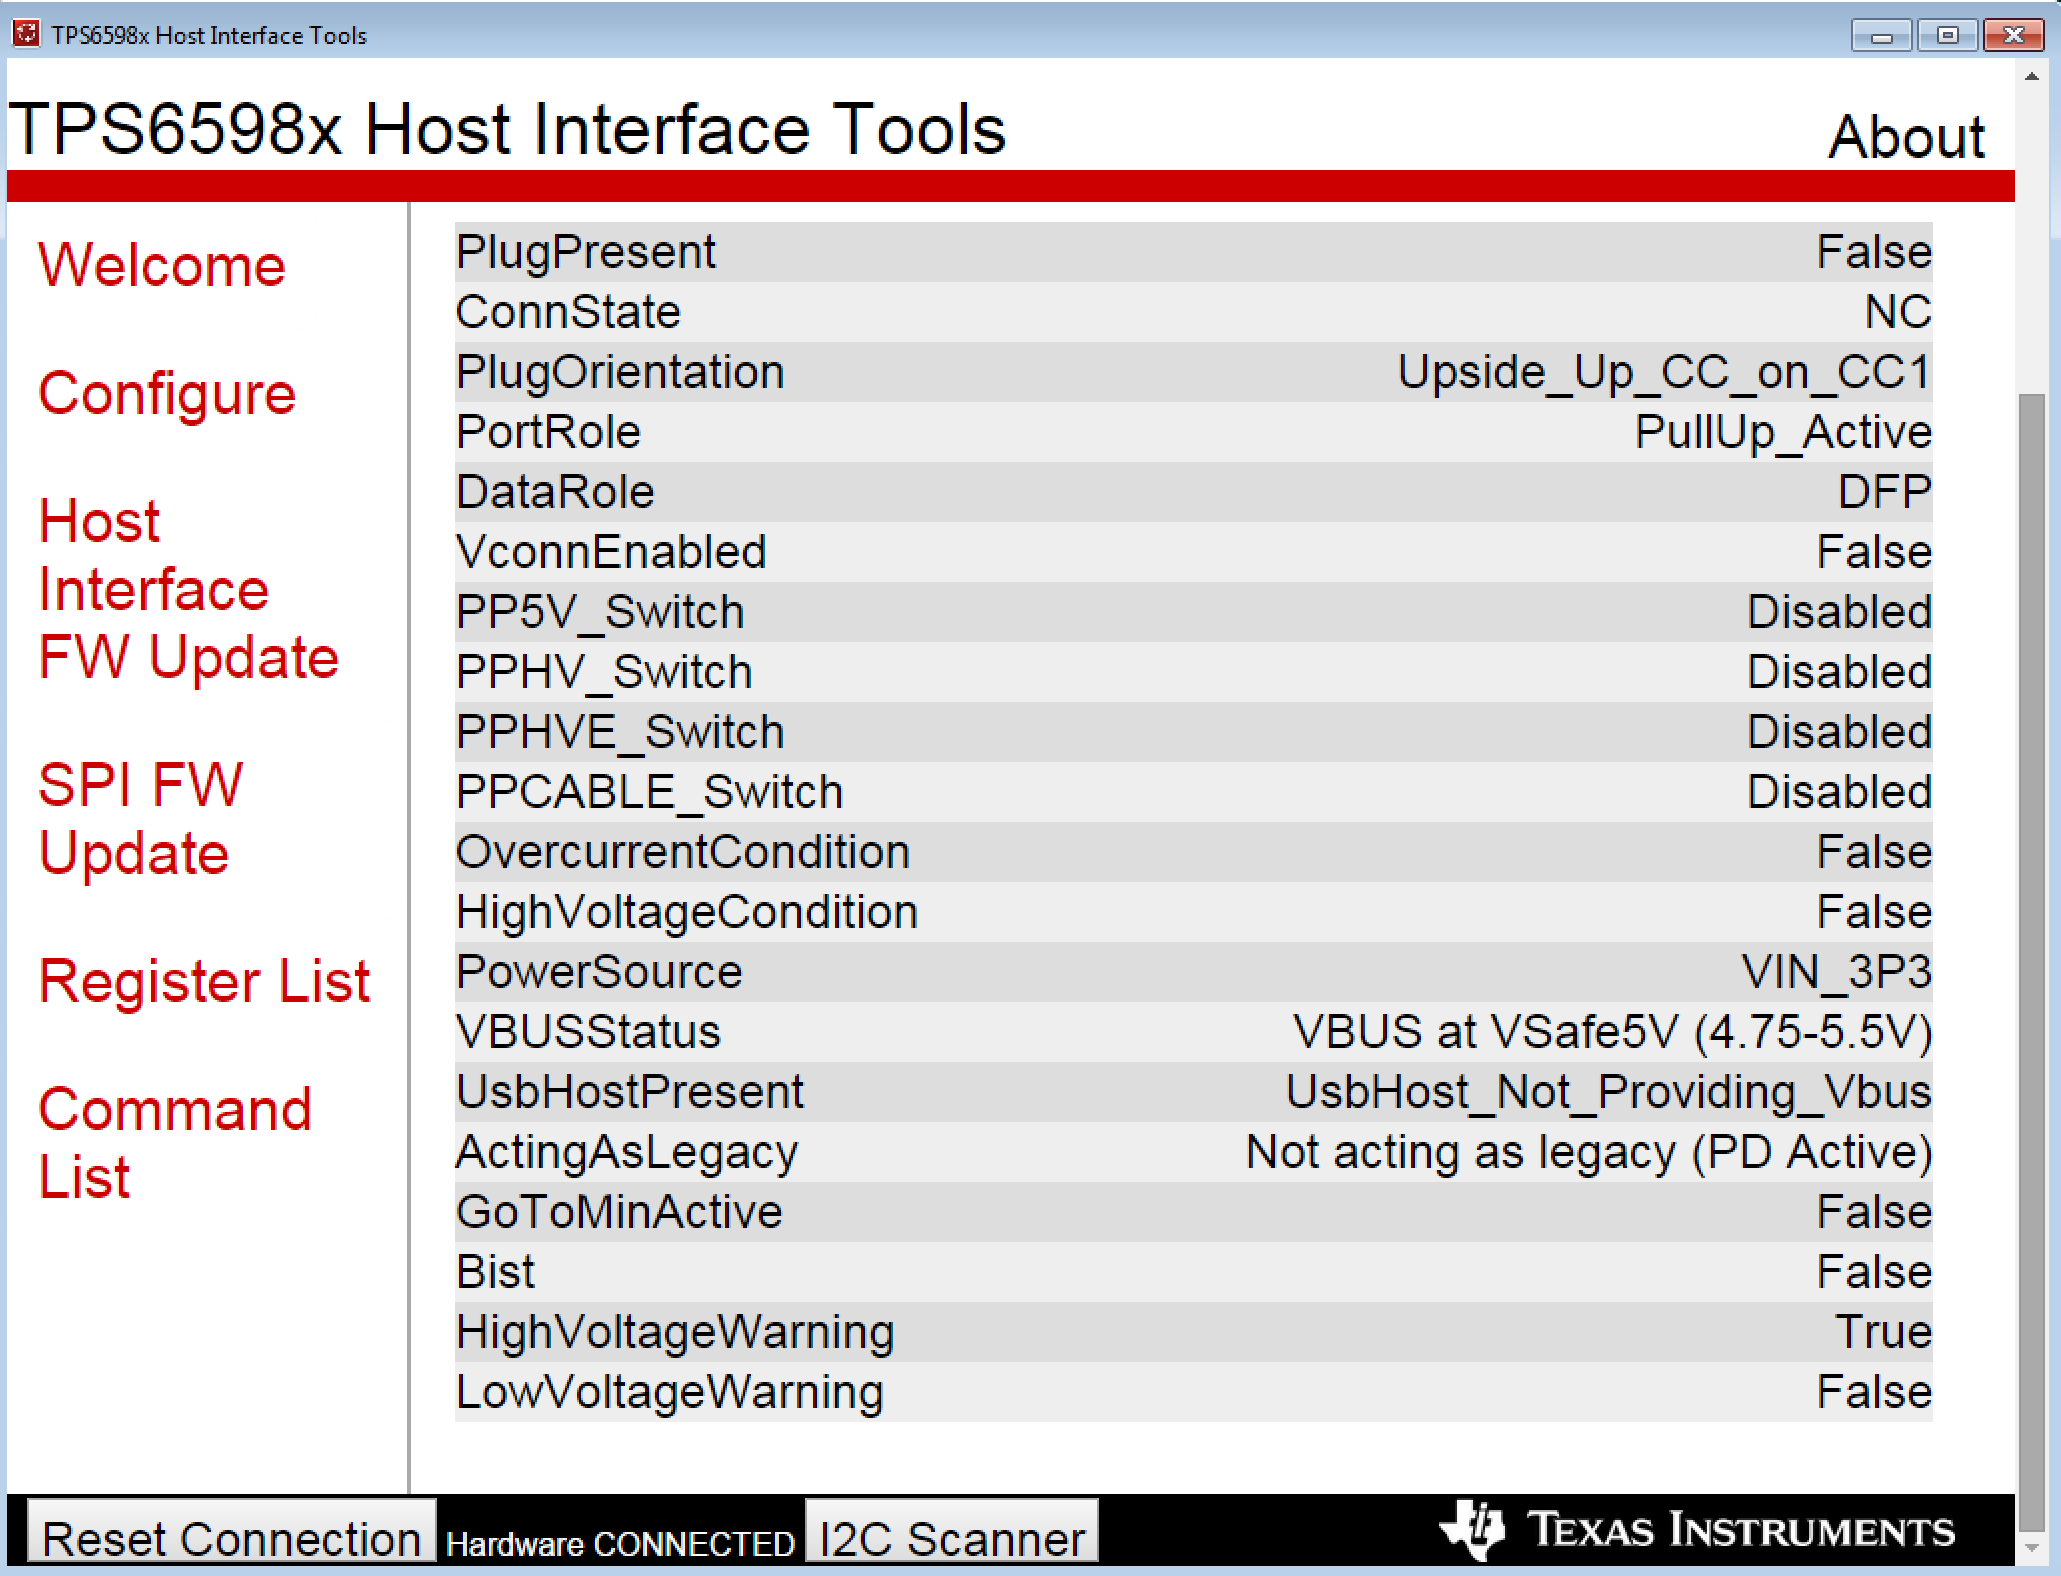Minimize the Host Interface Tools window

[1880, 36]
